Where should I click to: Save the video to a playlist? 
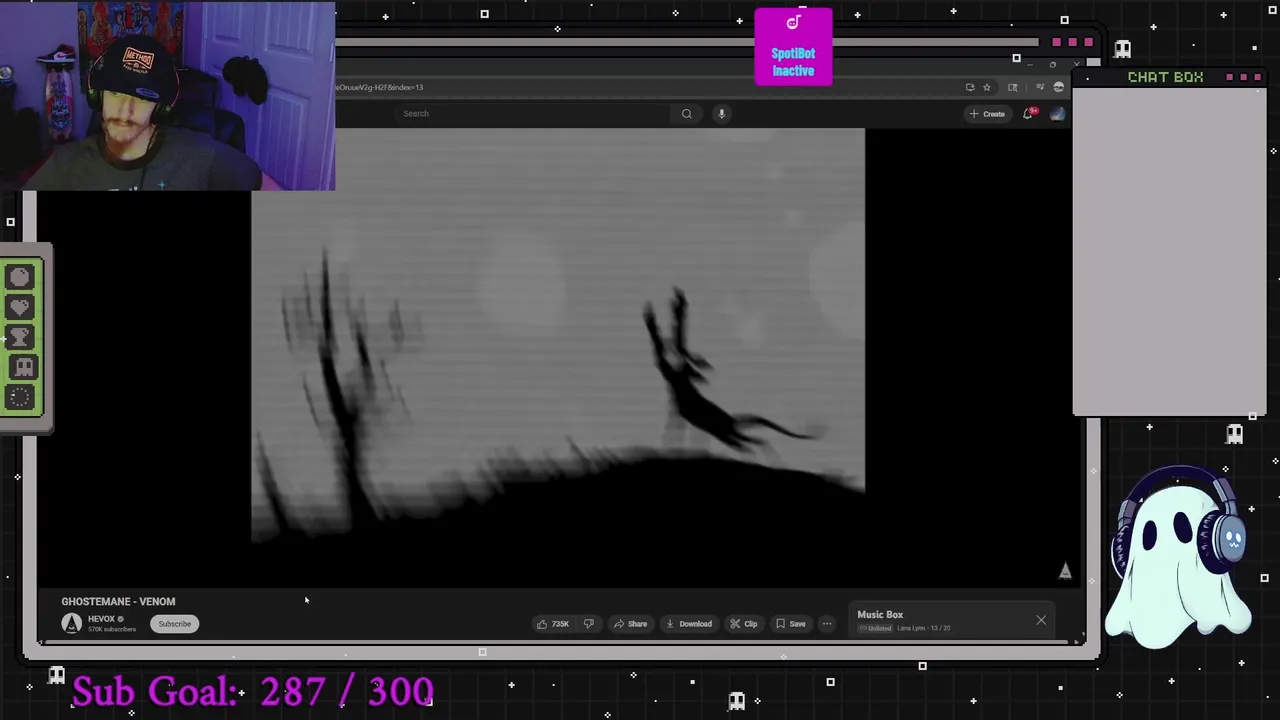click(x=790, y=624)
